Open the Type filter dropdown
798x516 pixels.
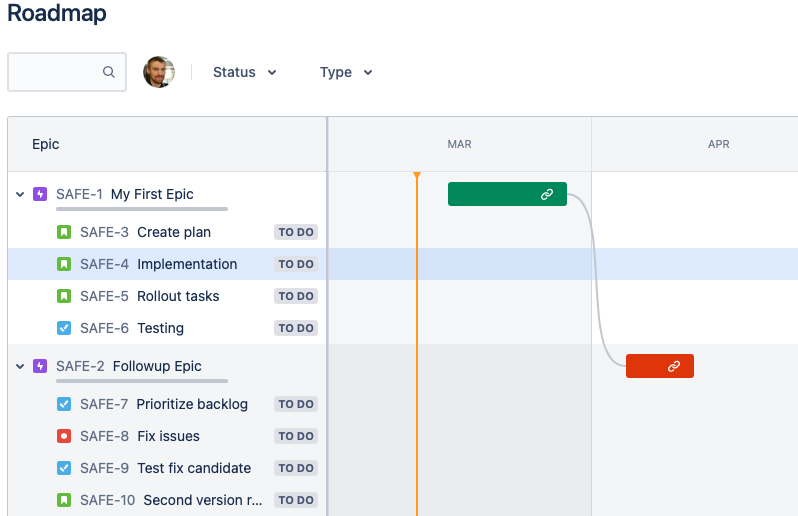[x=346, y=72]
